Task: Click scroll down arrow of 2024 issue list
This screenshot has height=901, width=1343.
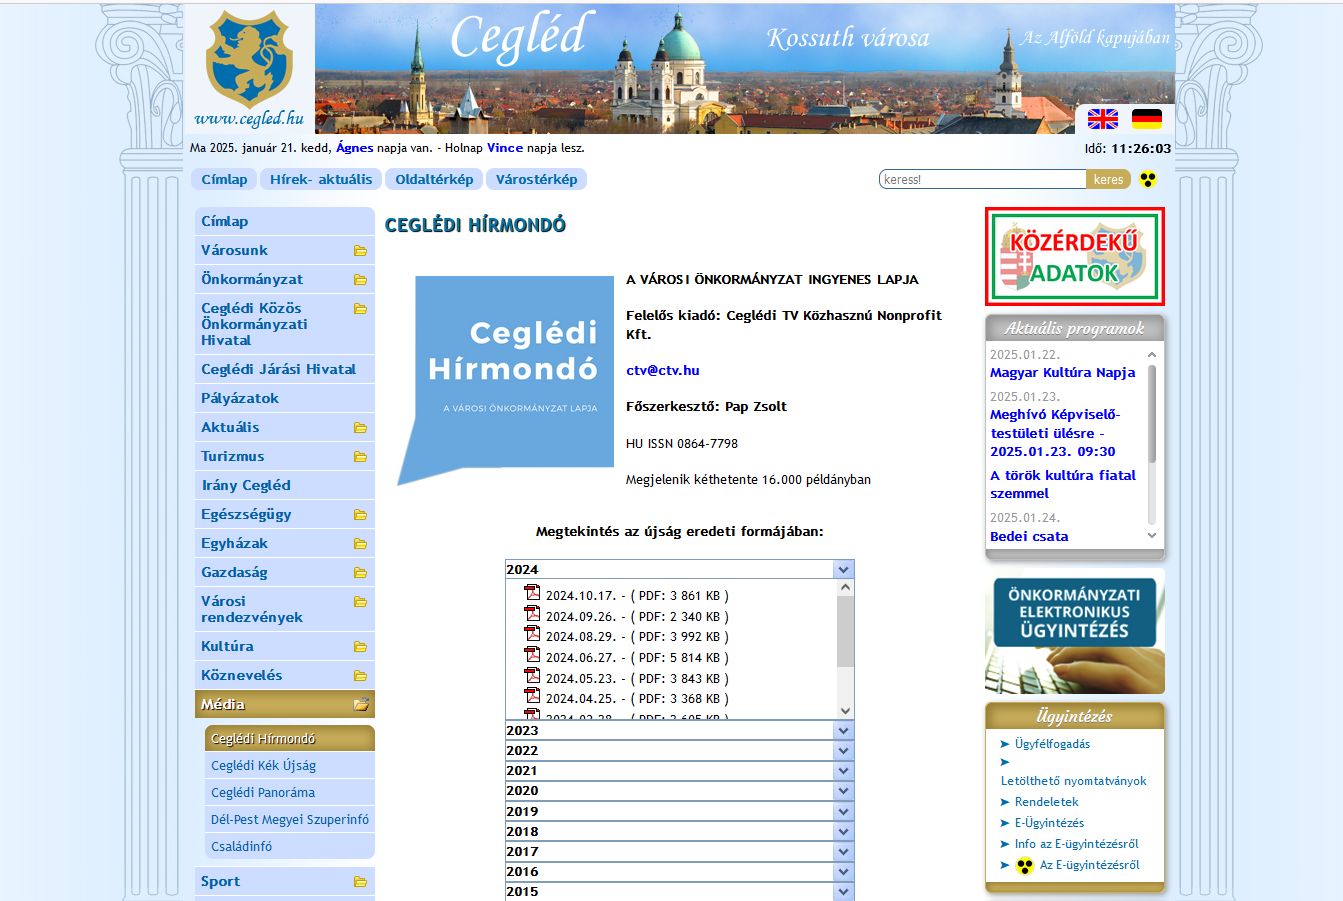Action: coord(845,711)
